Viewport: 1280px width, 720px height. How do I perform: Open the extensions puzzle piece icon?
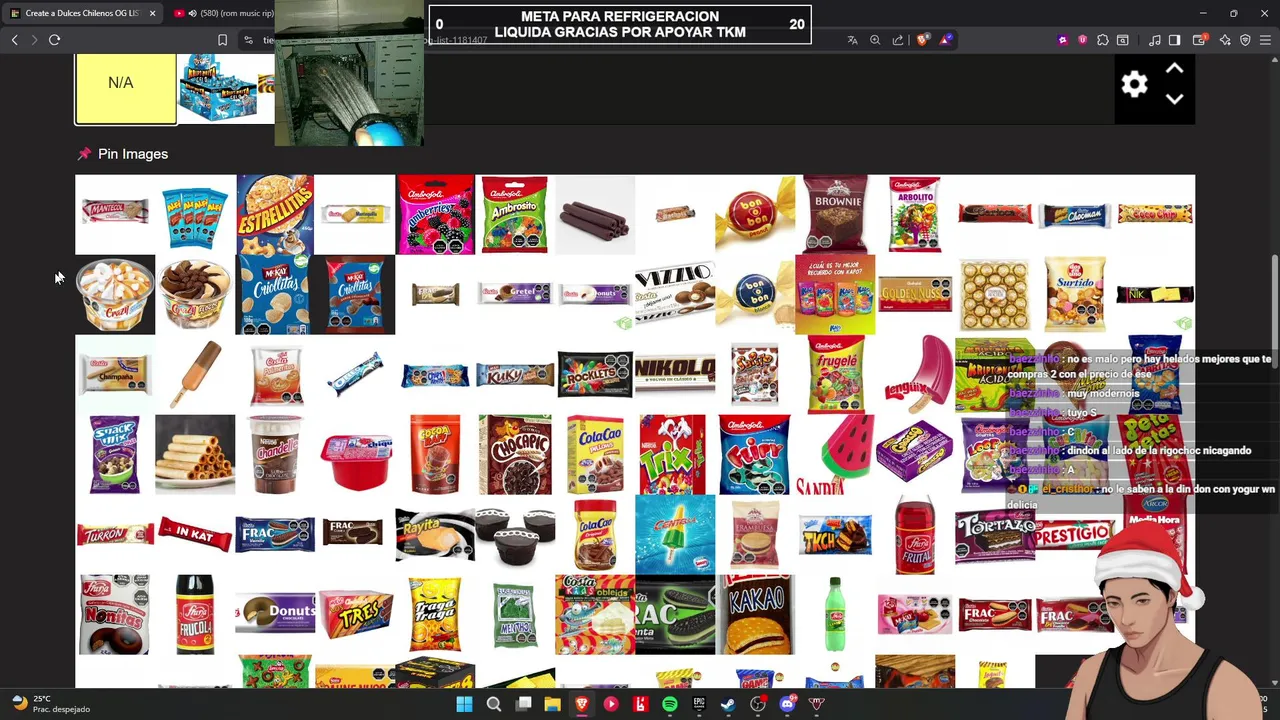pos(1103,40)
